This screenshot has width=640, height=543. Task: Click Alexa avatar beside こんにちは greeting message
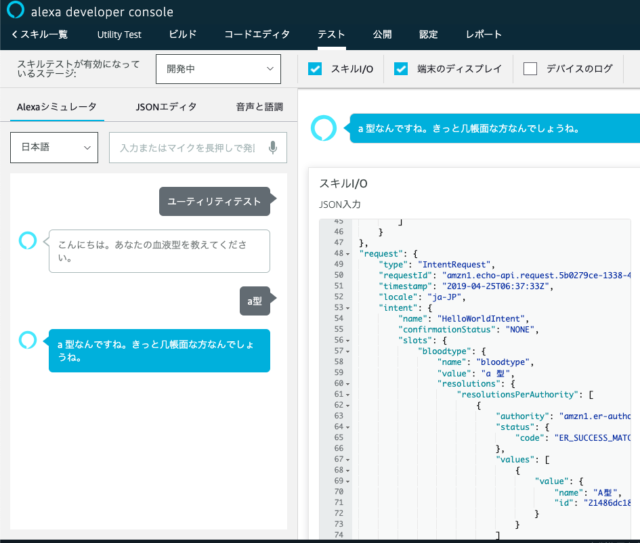click(x=28, y=240)
